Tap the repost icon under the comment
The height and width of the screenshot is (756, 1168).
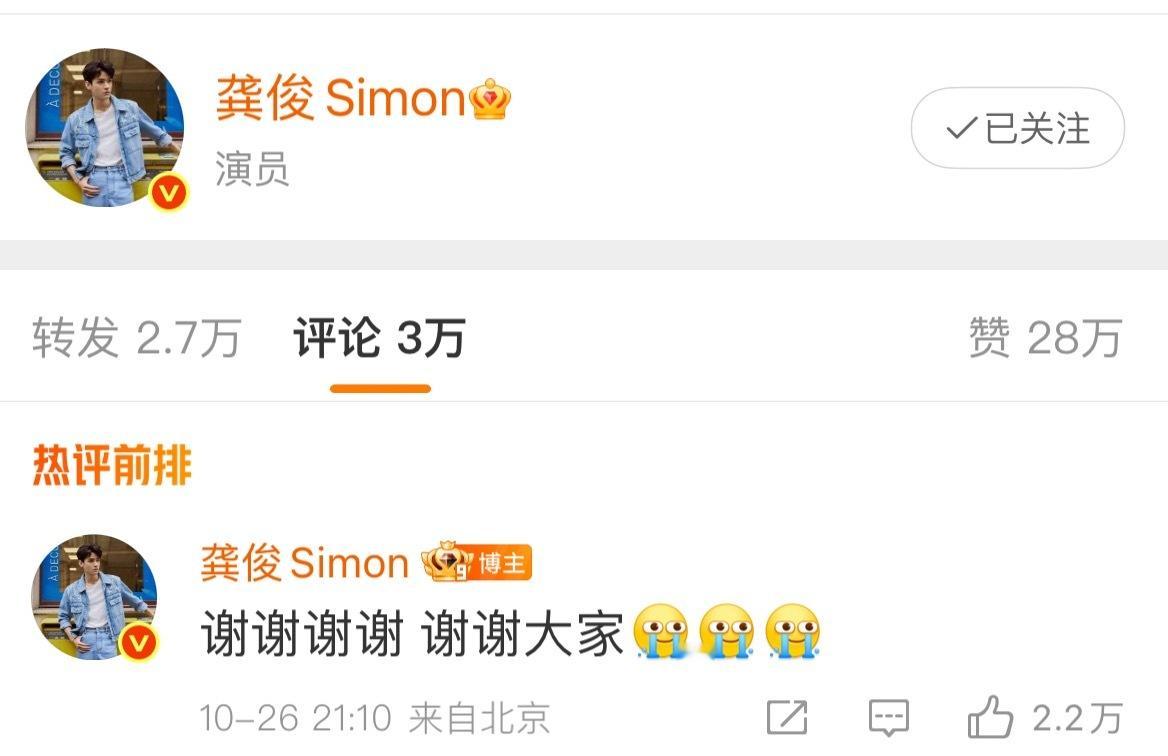[787, 717]
